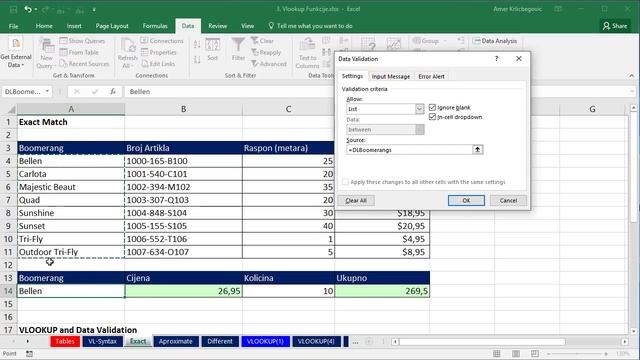640x360 pixels.
Task: Click the Select All corner triangle
Action: 11,109
